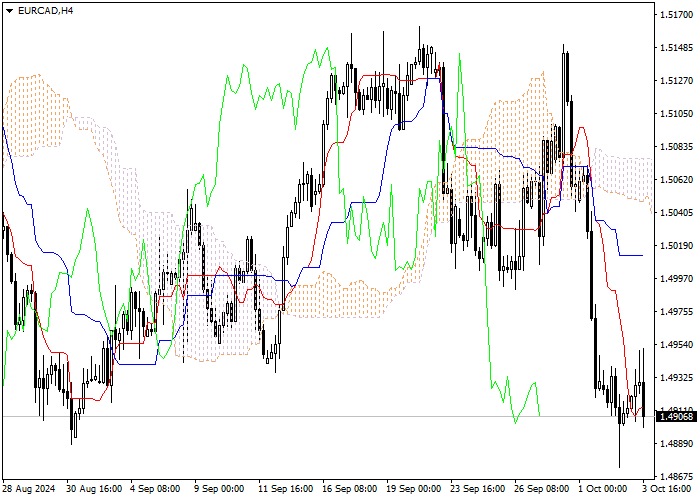Click the 1.51050 price axis label
Viewport: 700px width, 500px height.
[676, 114]
